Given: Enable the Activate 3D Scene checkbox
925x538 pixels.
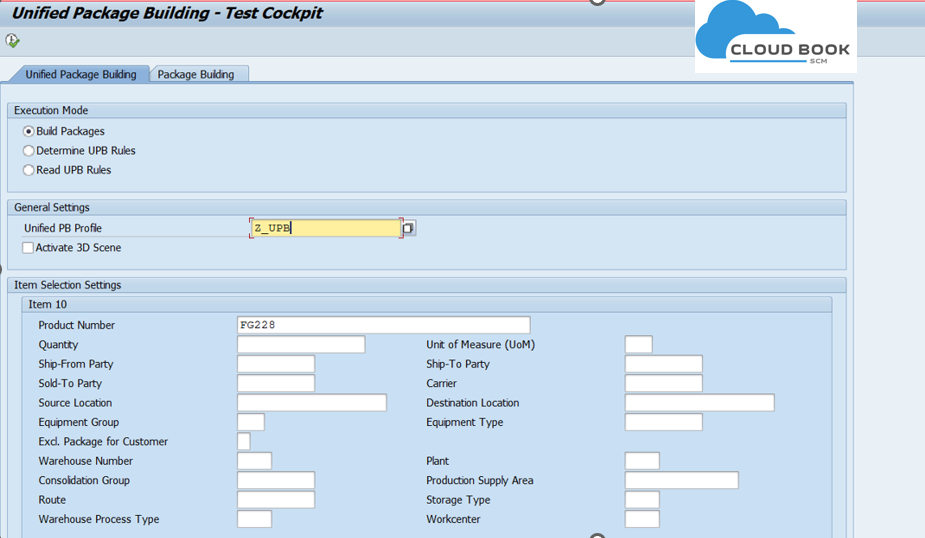Looking at the screenshot, I should coord(28,248).
